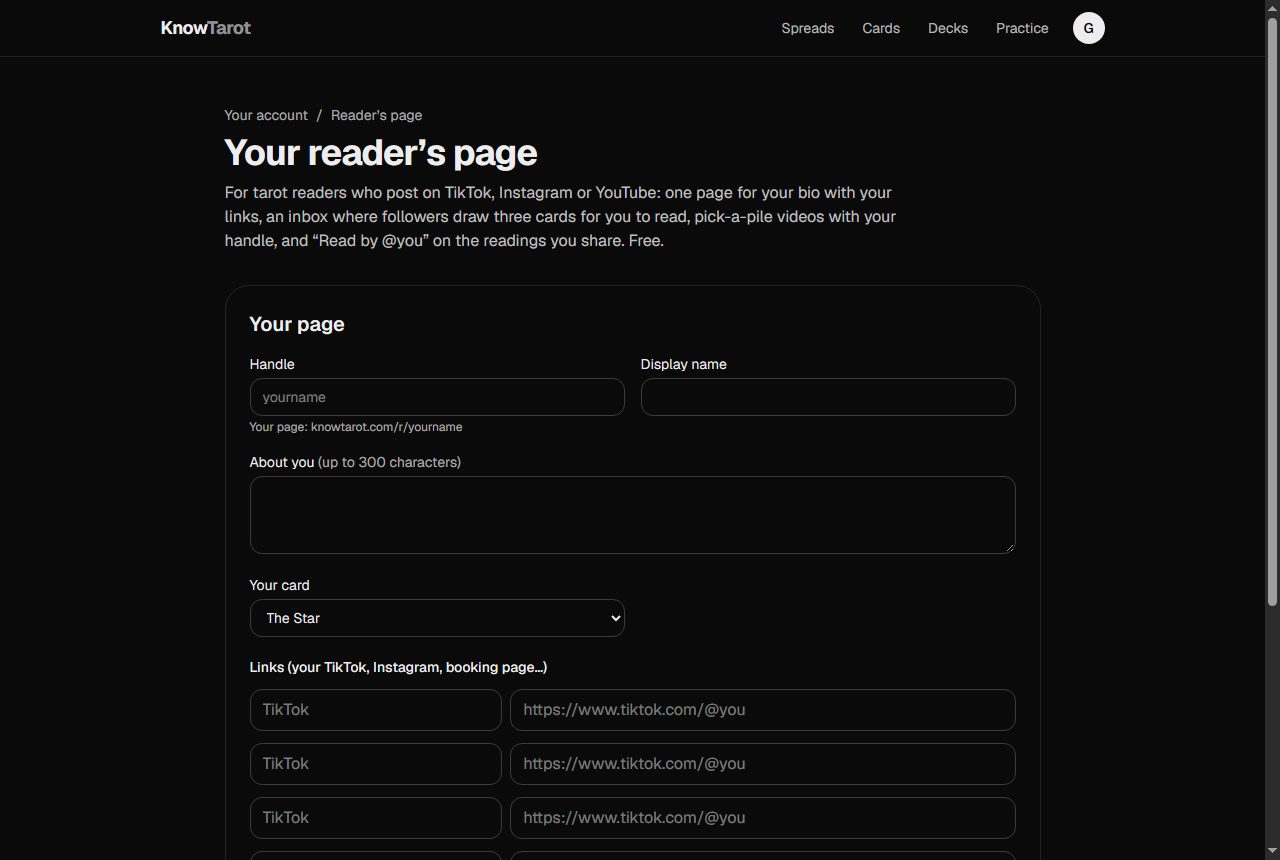This screenshot has height=860, width=1280.
Task: Click the 'Handle' label
Action: [272, 364]
